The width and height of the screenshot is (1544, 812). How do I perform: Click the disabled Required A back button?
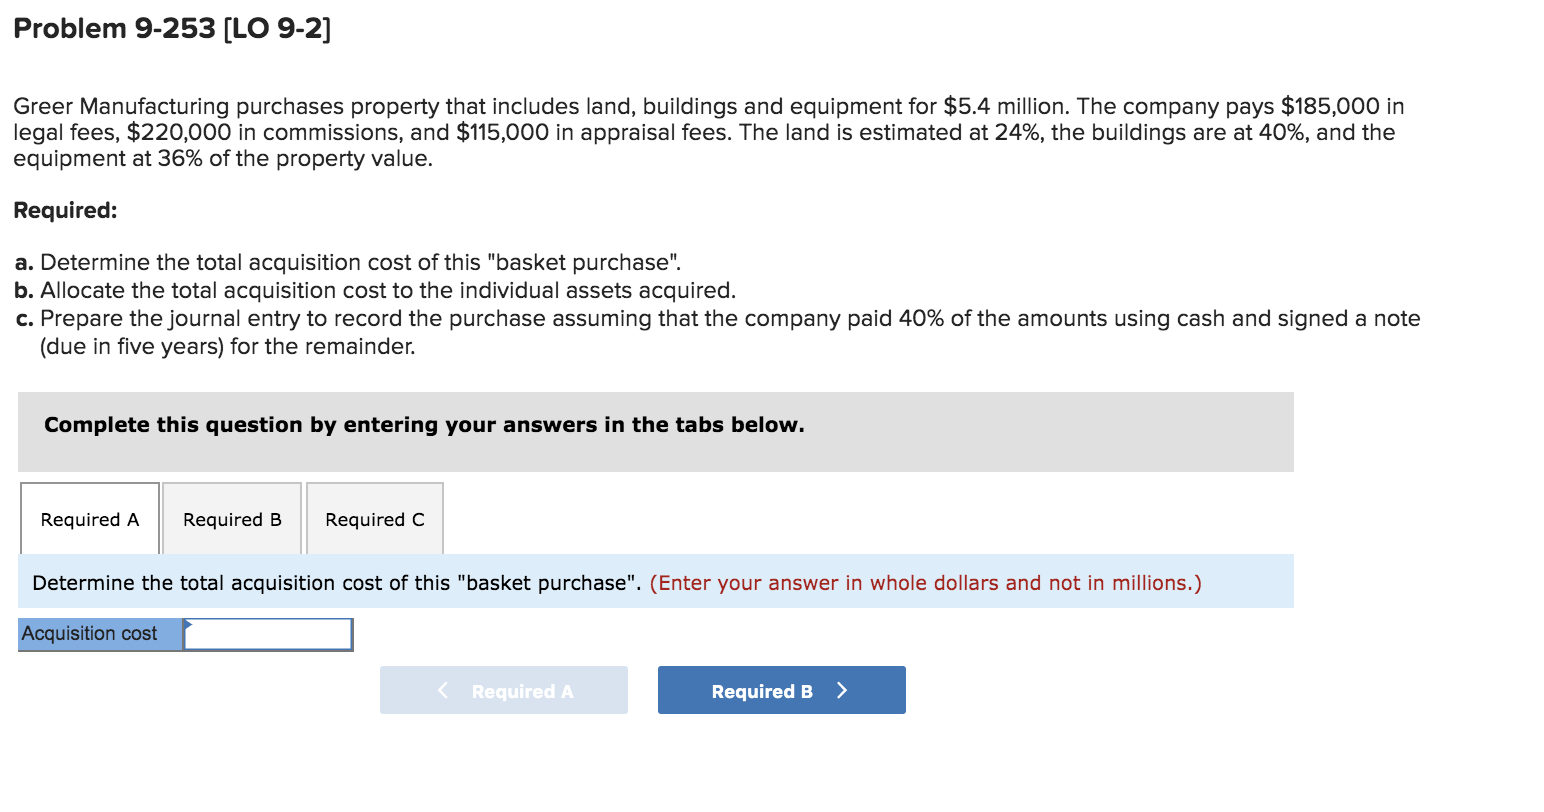click(503, 690)
